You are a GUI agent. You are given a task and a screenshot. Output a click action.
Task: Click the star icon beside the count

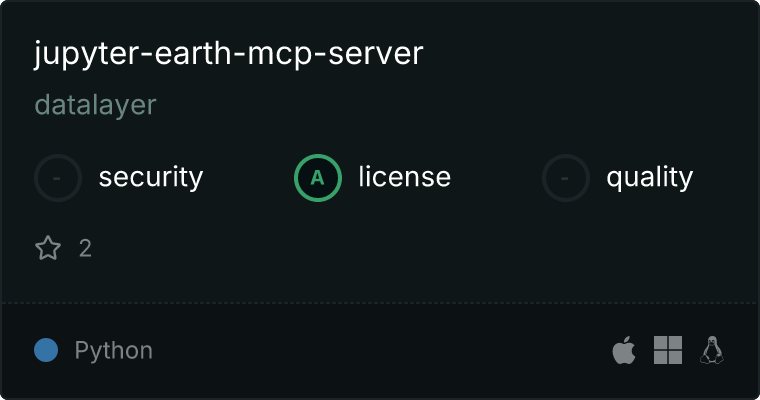pyautogui.click(x=48, y=248)
